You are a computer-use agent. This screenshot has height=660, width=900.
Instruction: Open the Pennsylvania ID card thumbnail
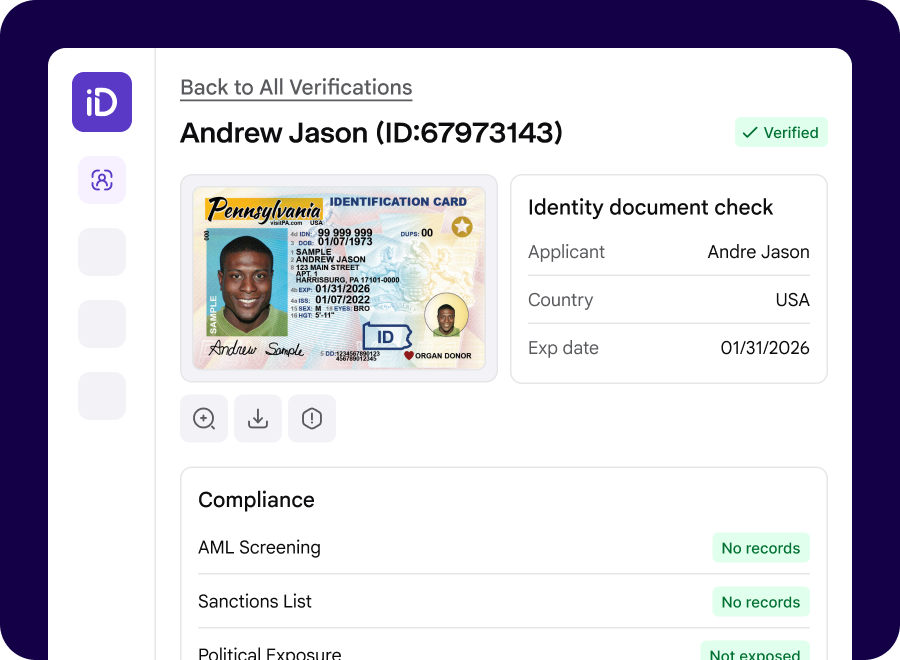pyautogui.click(x=338, y=278)
